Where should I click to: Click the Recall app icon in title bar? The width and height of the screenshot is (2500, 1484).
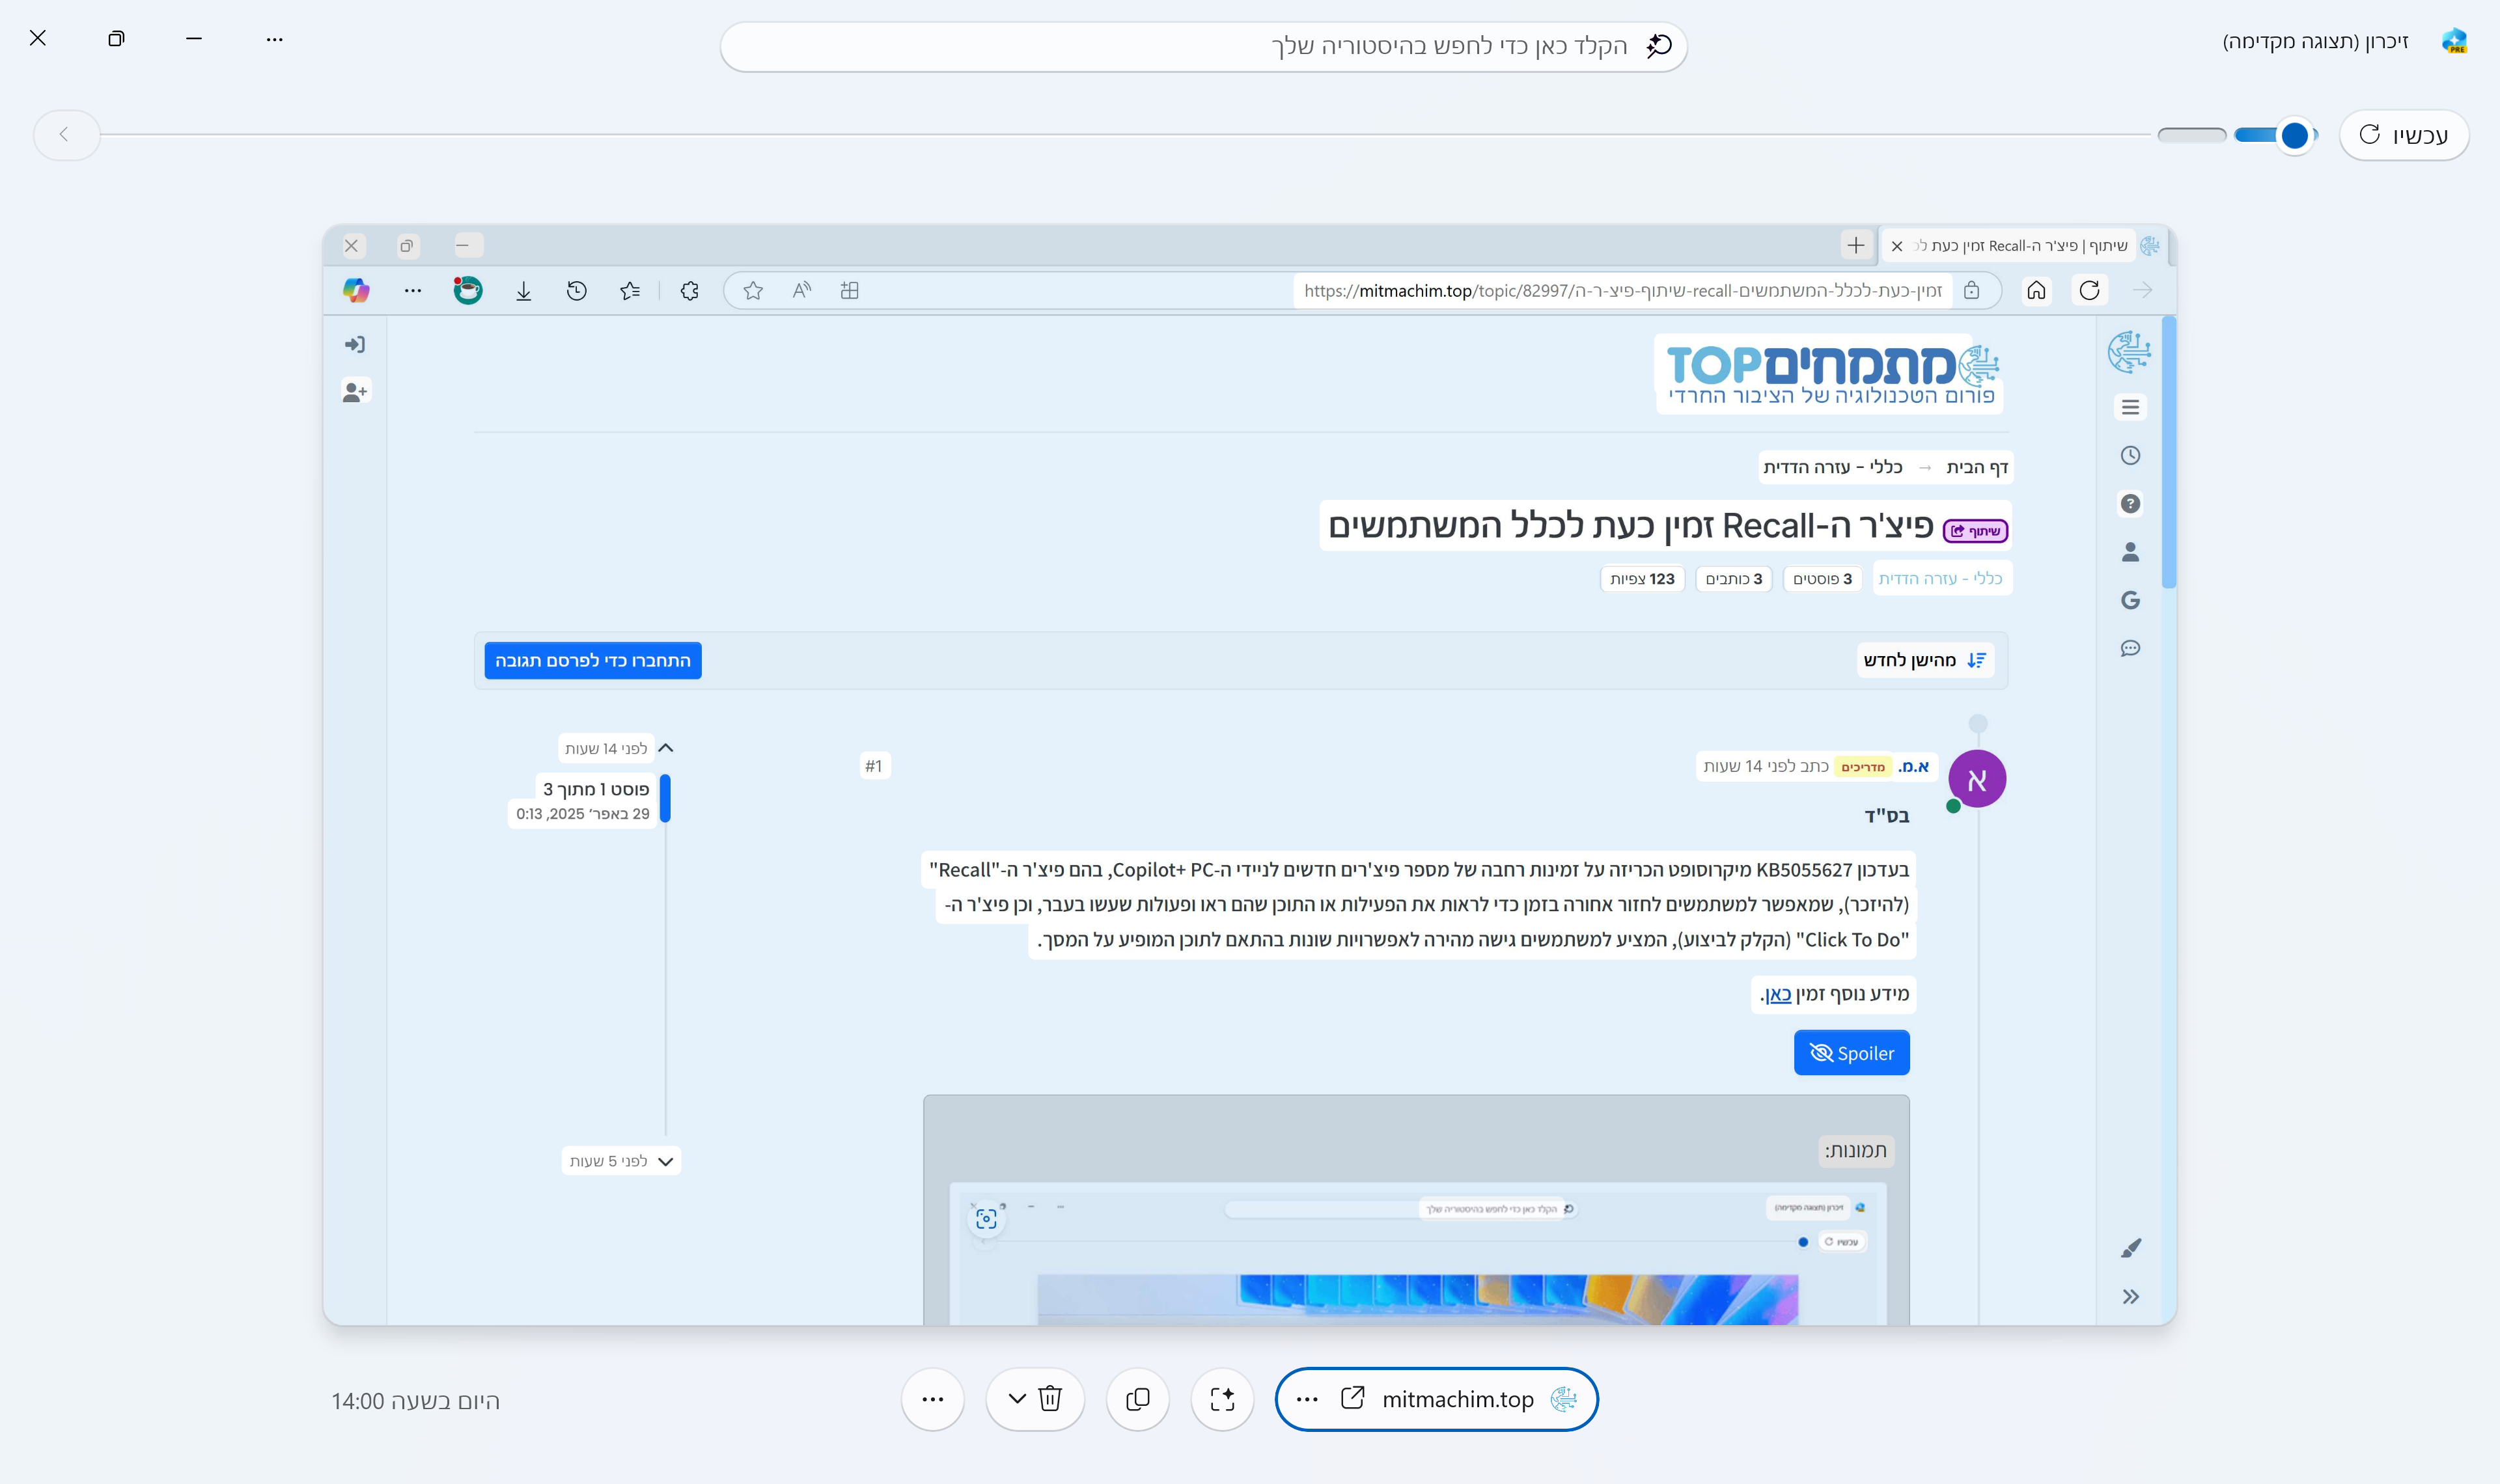pos(2454,41)
